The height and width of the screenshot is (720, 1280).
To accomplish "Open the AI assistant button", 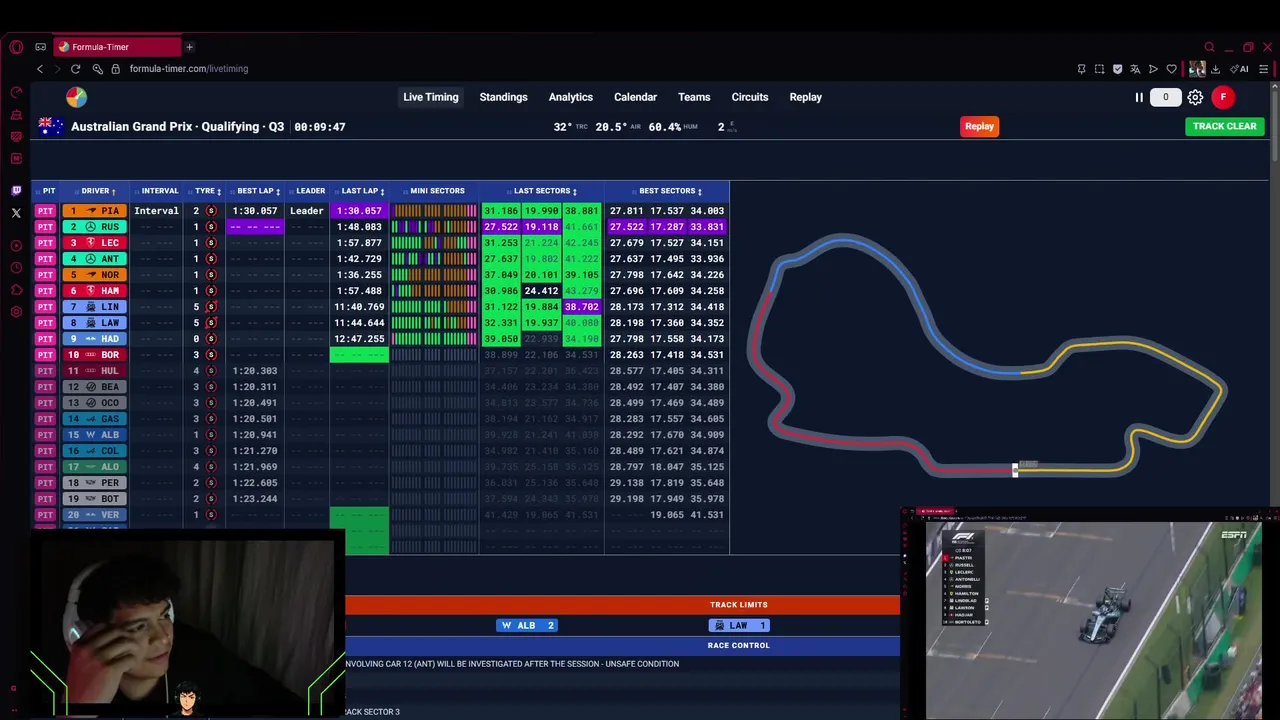I will [1240, 69].
